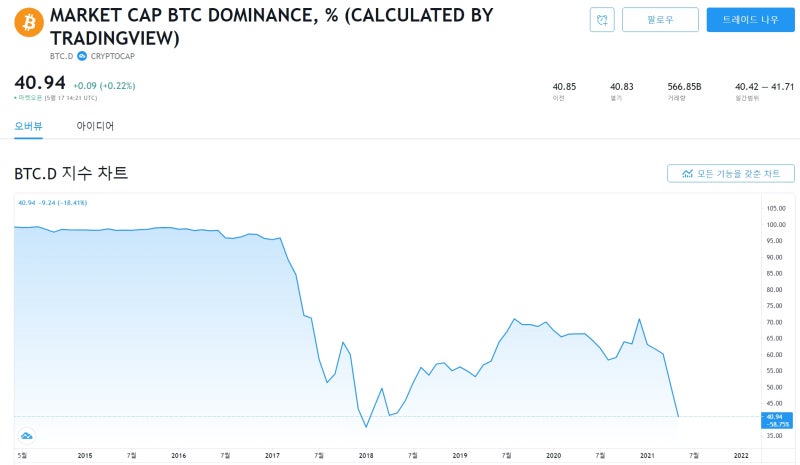Click the 40.42 — 41.71 daily range
This screenshot has width=800, height=465.
764,87
